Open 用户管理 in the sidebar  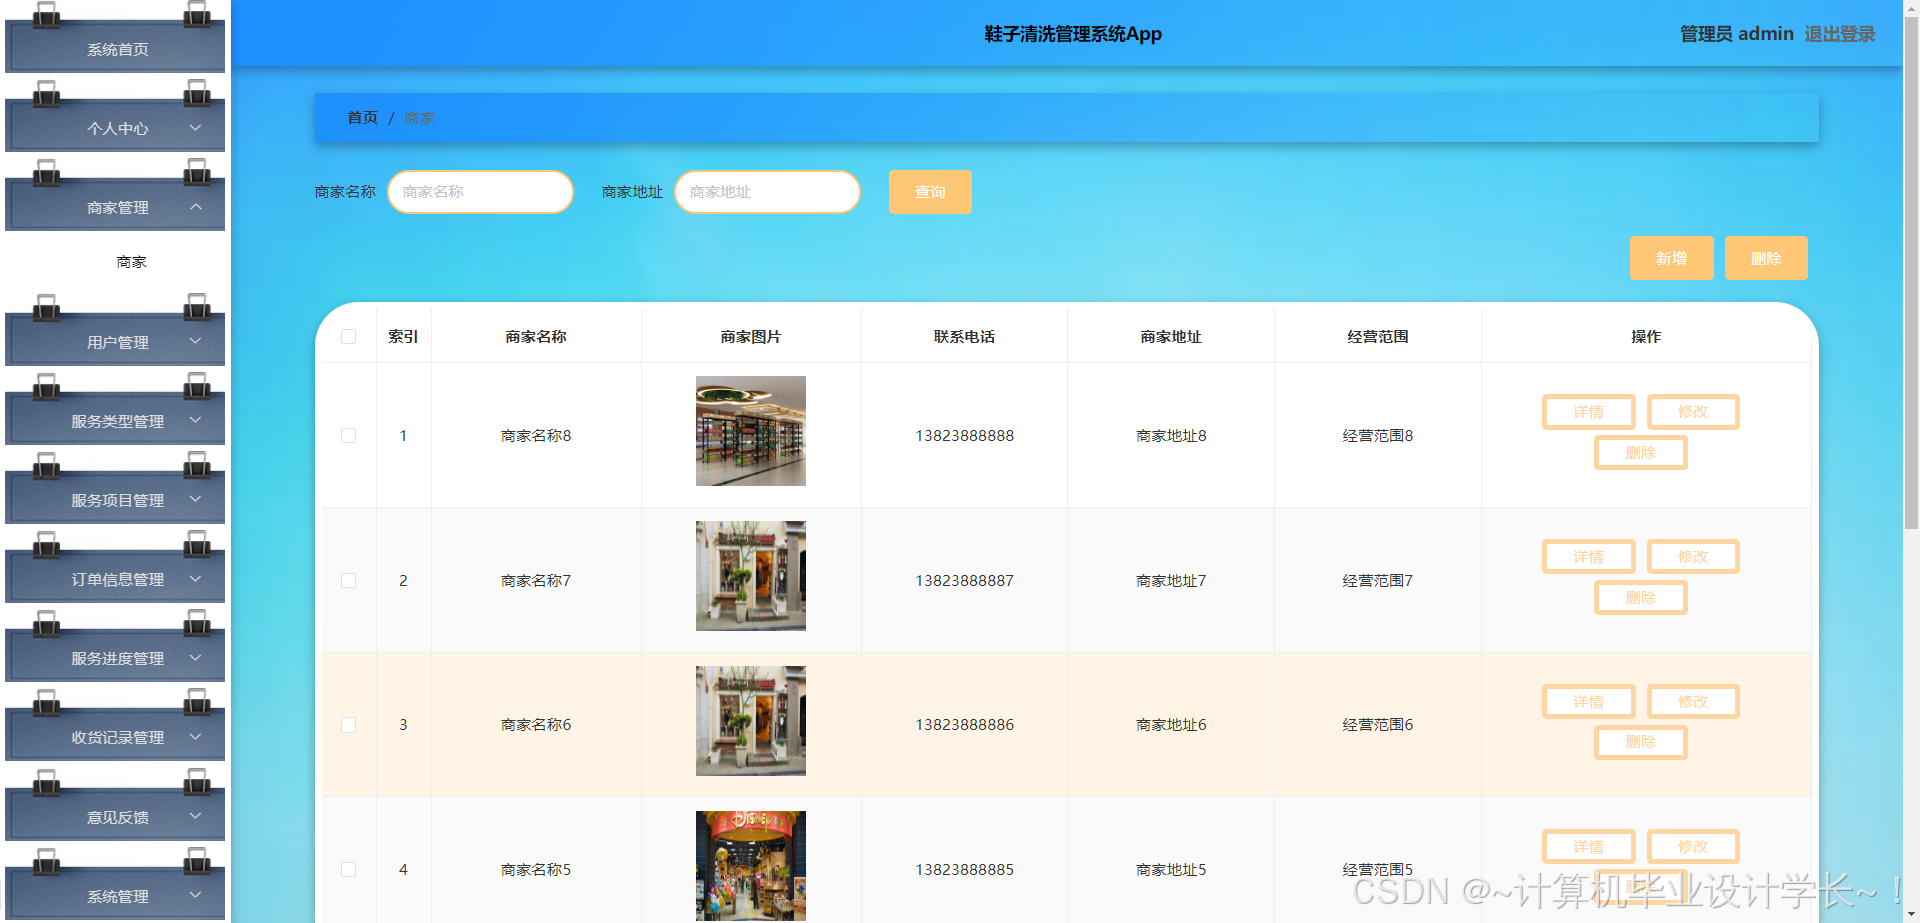114,341
